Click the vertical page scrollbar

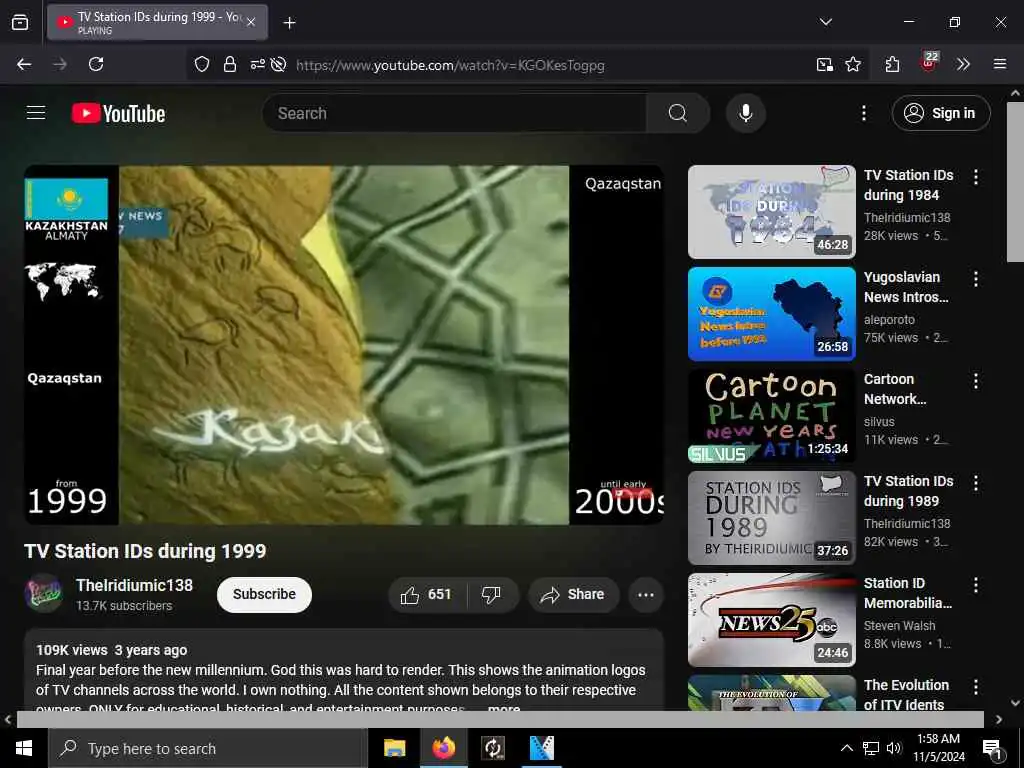pos(1016,182)
